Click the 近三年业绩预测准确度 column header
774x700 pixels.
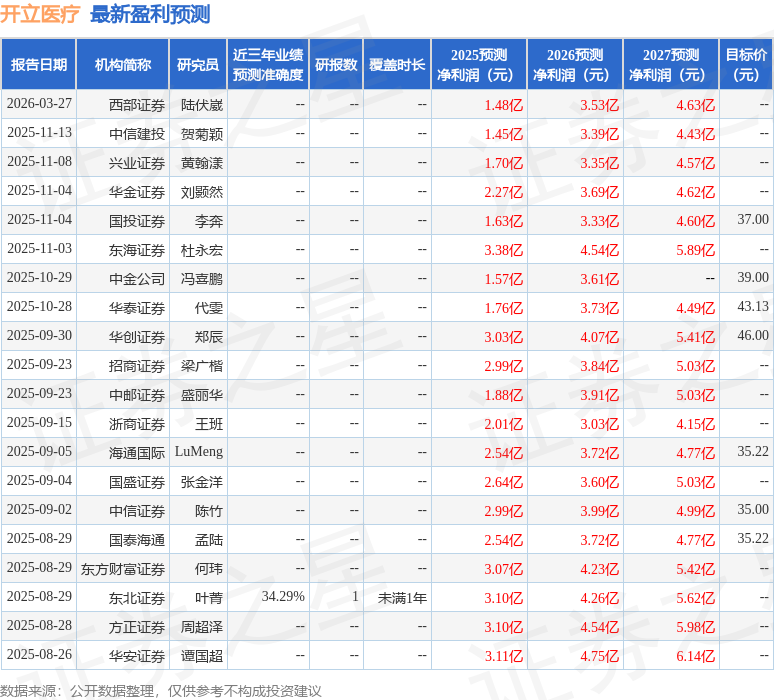point(268,65)
